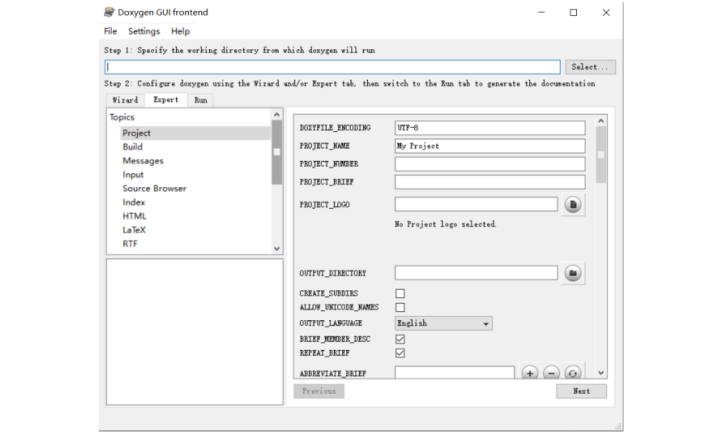Click Topics list scrollbar up arrow
This screenshot has width=720, height=432.
(276, 115)
